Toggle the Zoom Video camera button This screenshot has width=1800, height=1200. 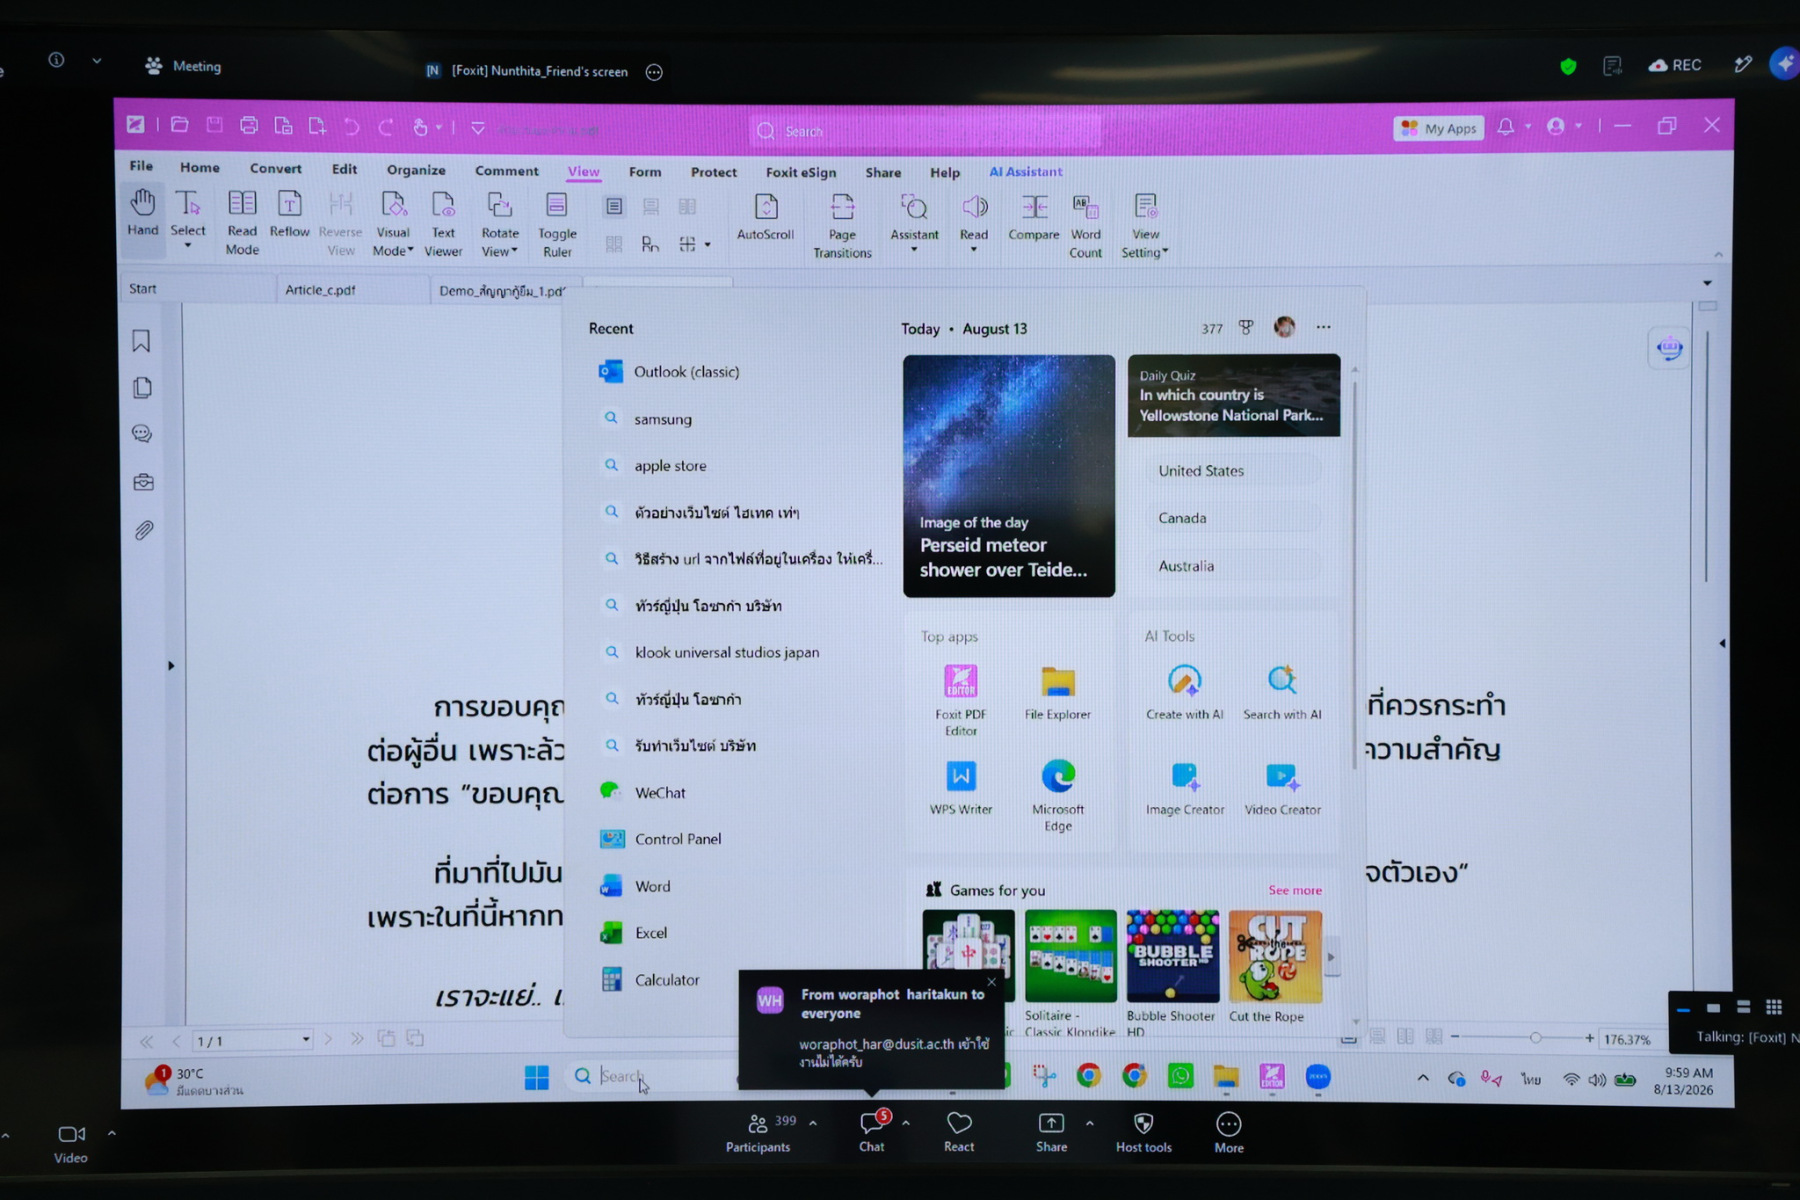click(71, 1143)
